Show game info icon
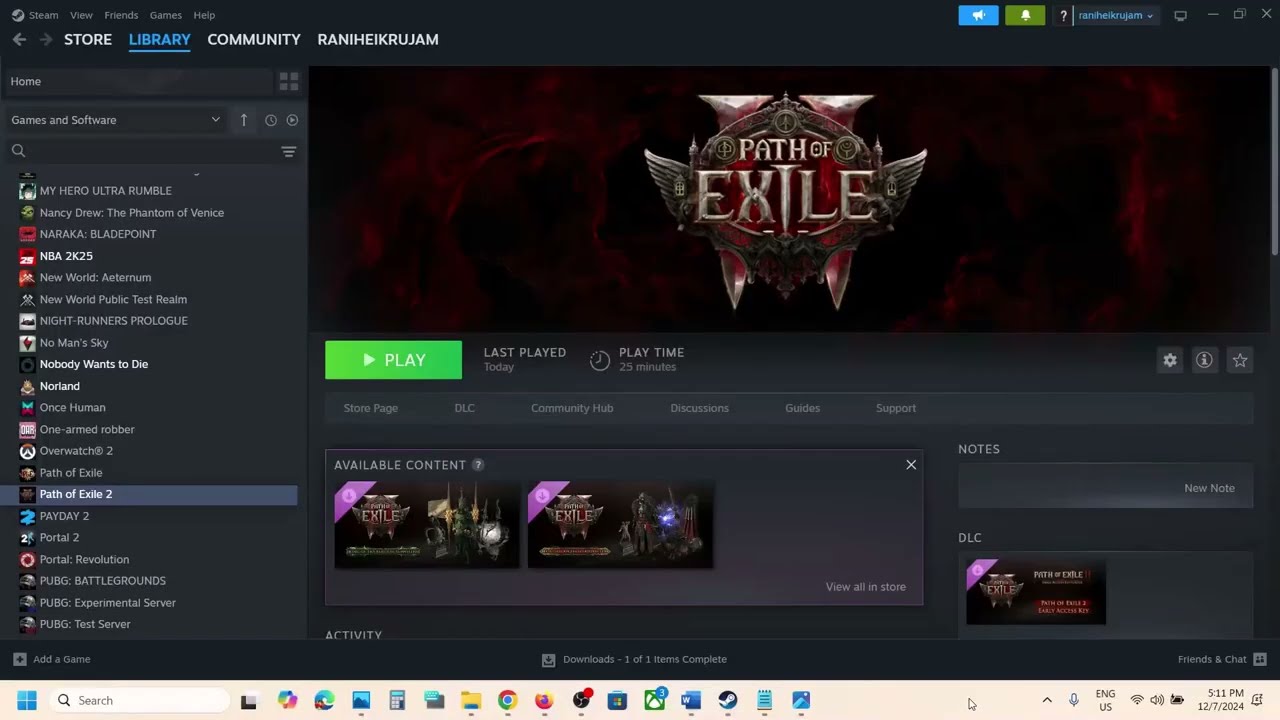The width and height of the screenshot is (1280, 720). [1204, 360]
